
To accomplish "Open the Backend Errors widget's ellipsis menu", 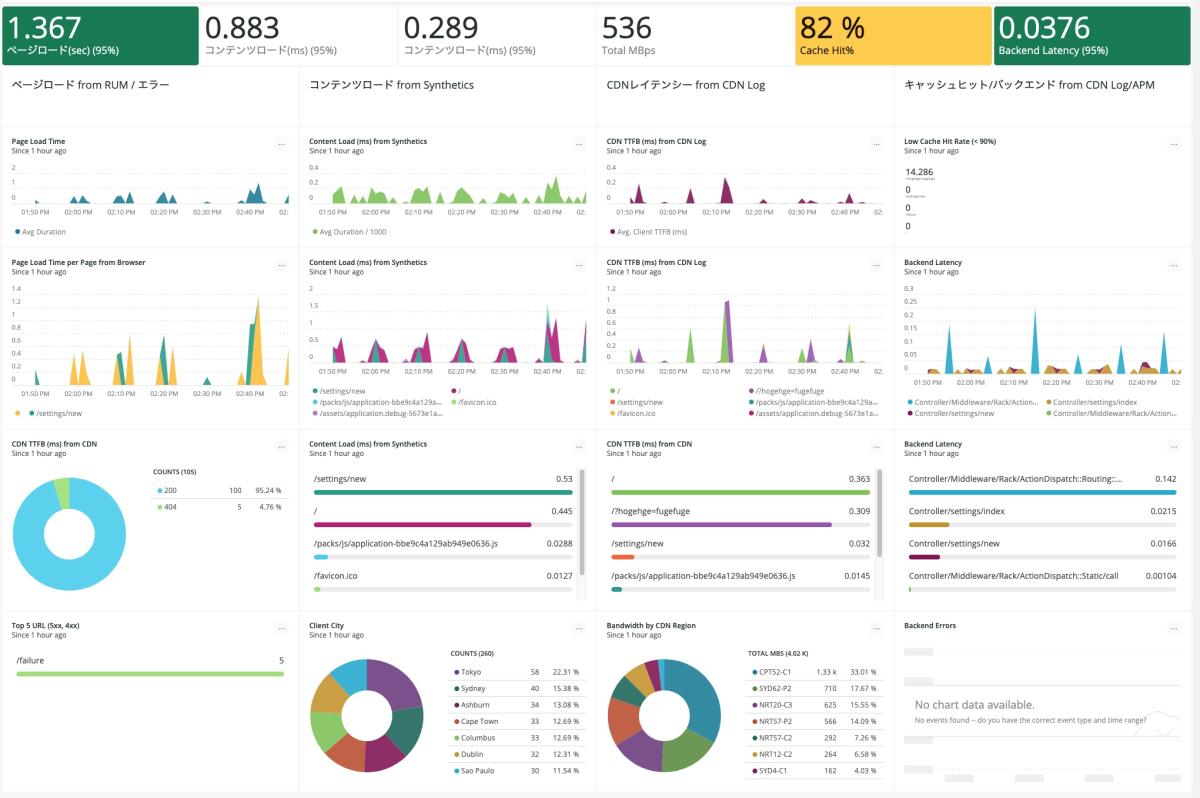I will [x=1174, y=629].
